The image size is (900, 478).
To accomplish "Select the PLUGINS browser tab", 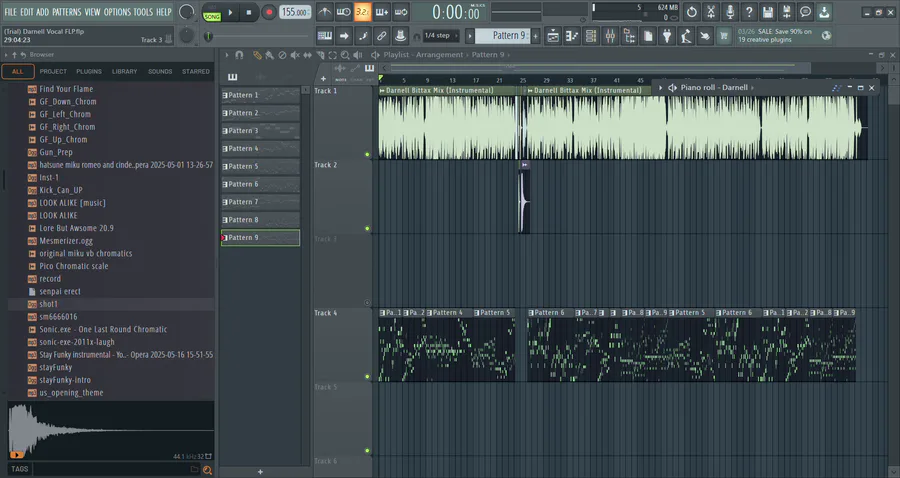I will 89,72.
